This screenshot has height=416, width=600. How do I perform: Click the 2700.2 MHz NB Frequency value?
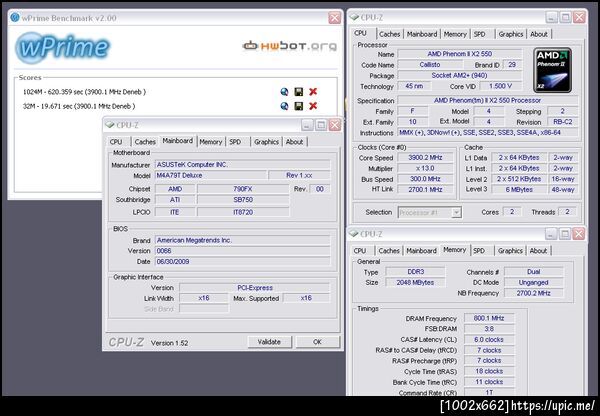tap(533, 293)
